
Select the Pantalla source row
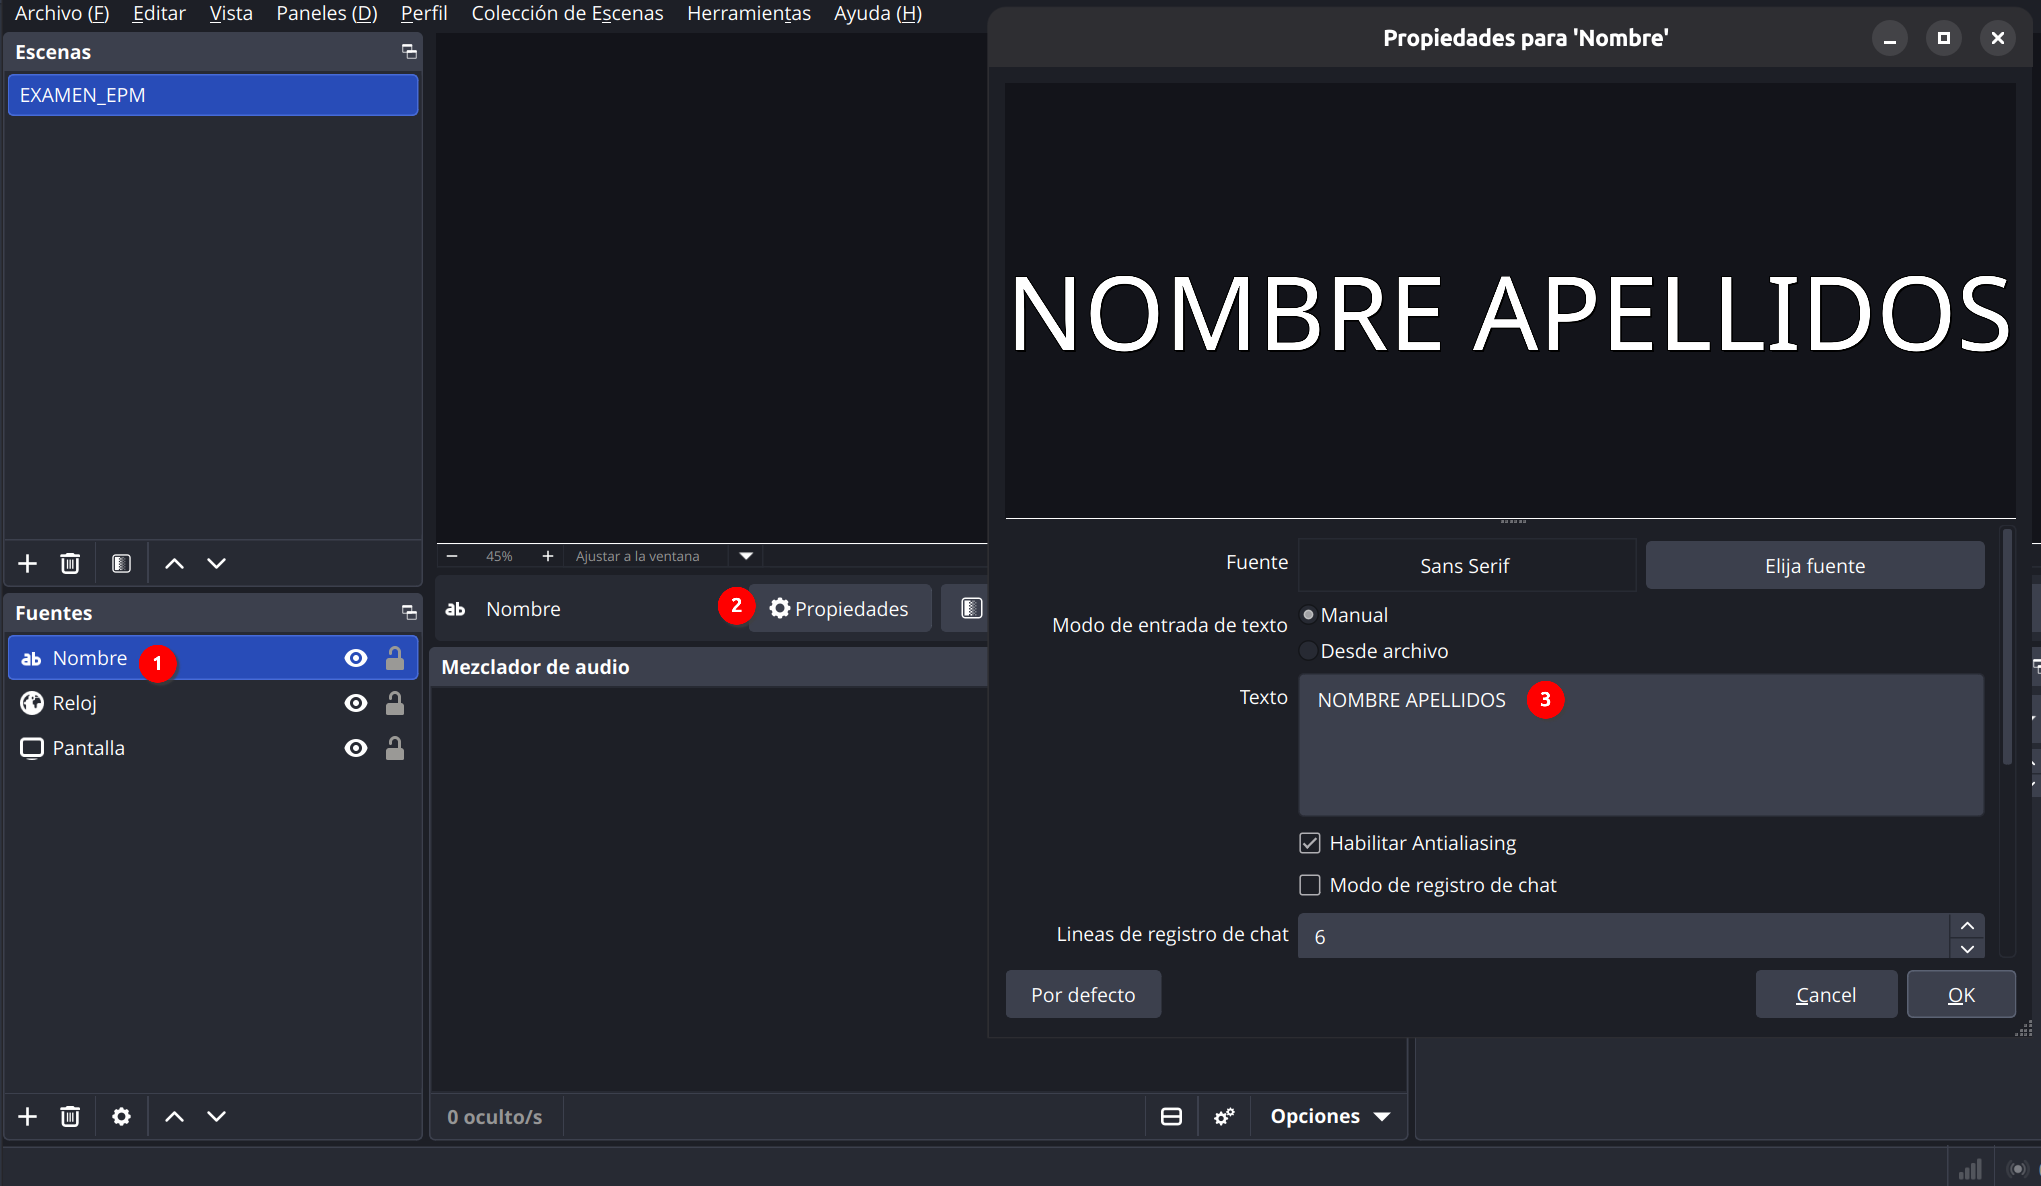point(213,748)
